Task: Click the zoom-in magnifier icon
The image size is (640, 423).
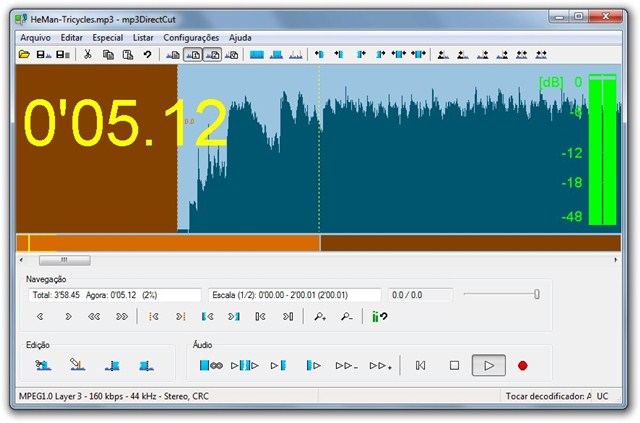Action: (320, 316)
